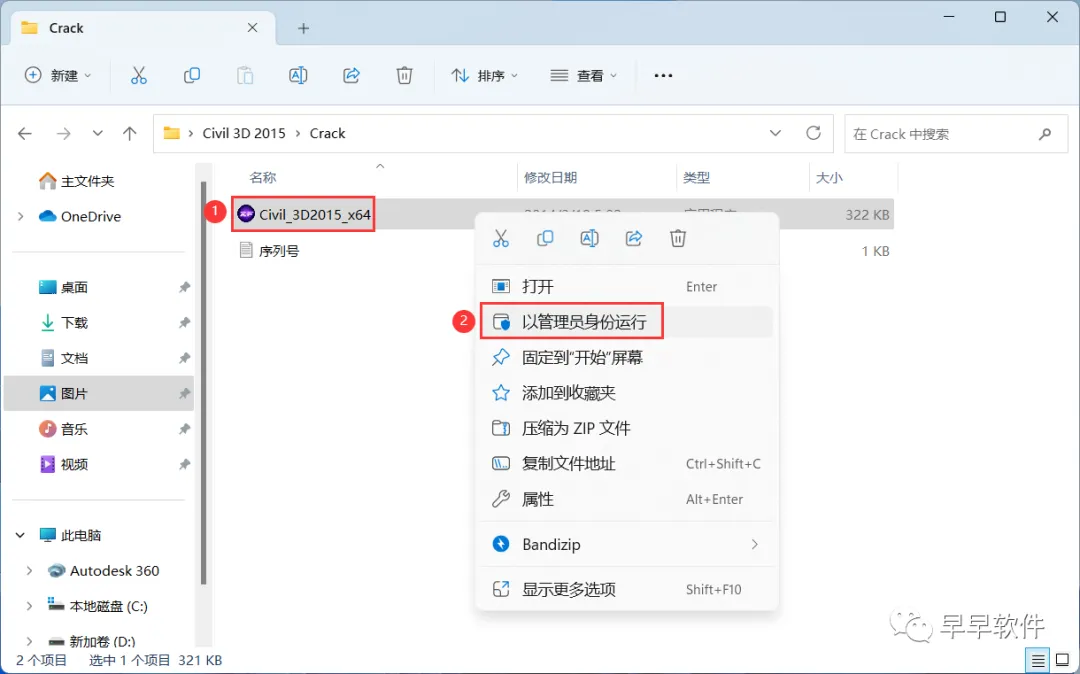
Task: Choose 属性 in the context menu
Action: 626,499
